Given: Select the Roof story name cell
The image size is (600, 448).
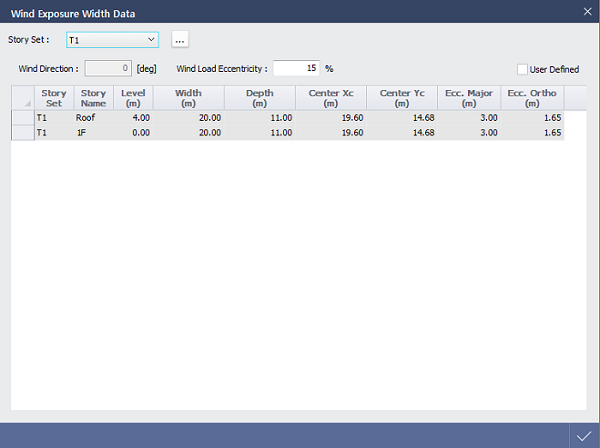Looking at the screenshot, I should pyautogui.click(x=93, y=117).
